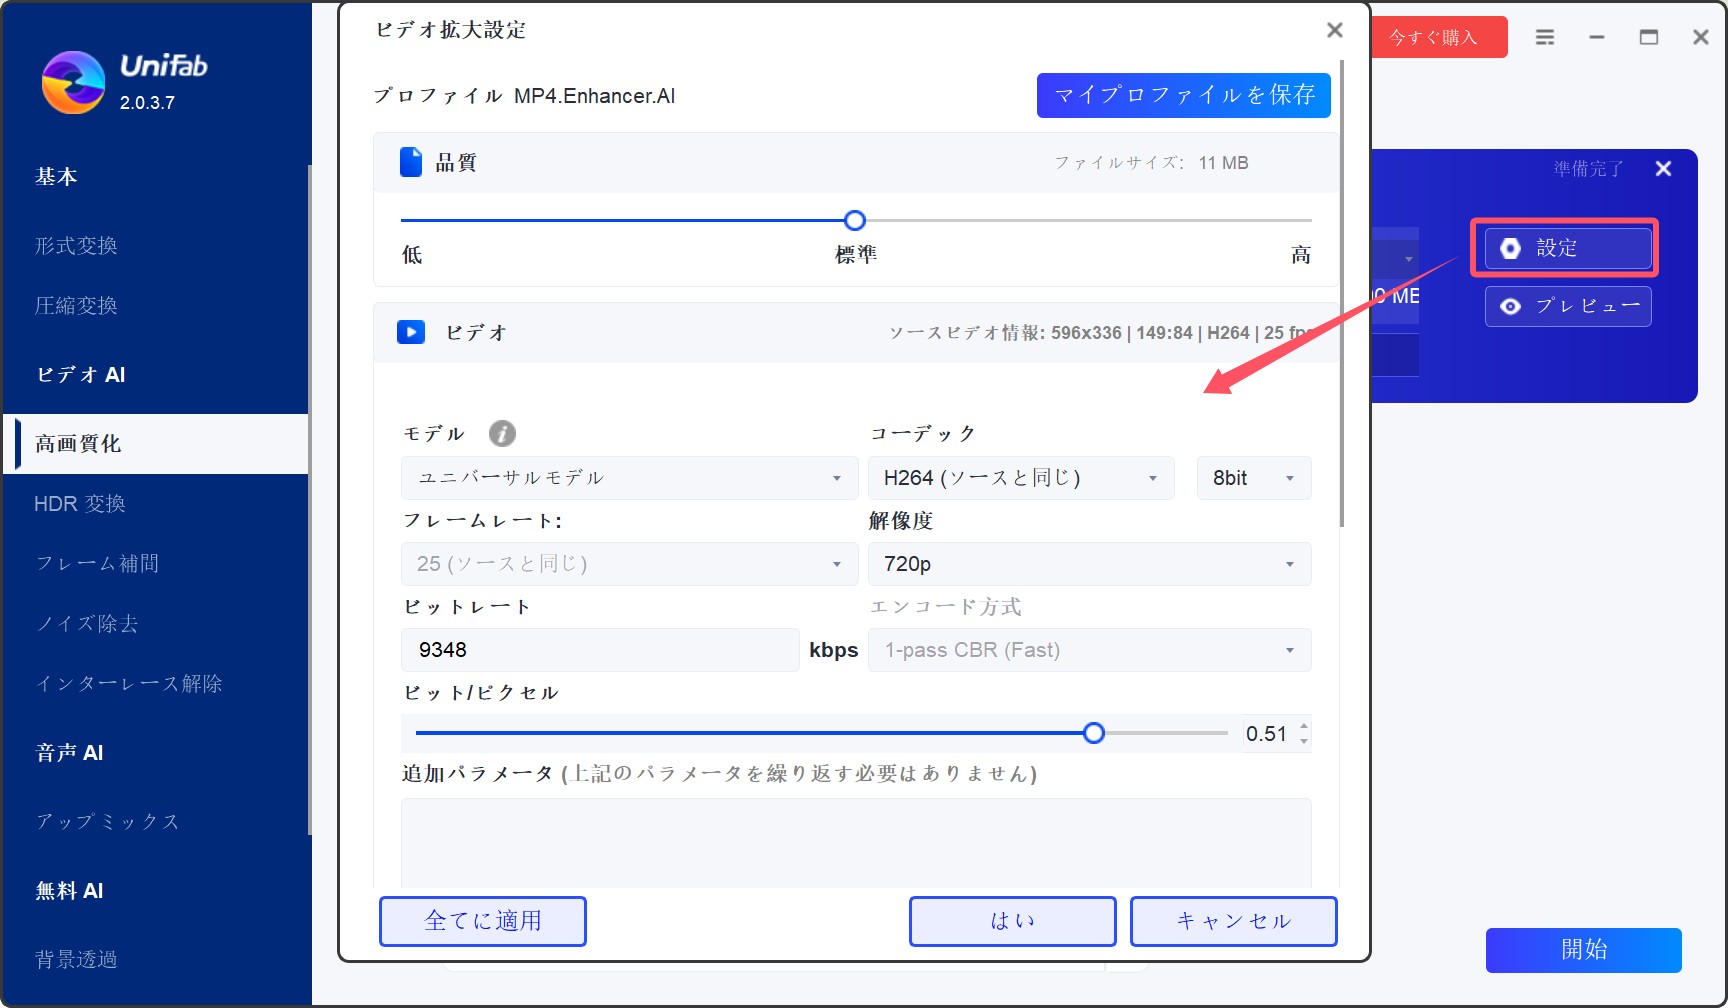Open the encode method dropdown 1-pass CBR
Screen dimensions: 1728x1008
click(1089, 650)
